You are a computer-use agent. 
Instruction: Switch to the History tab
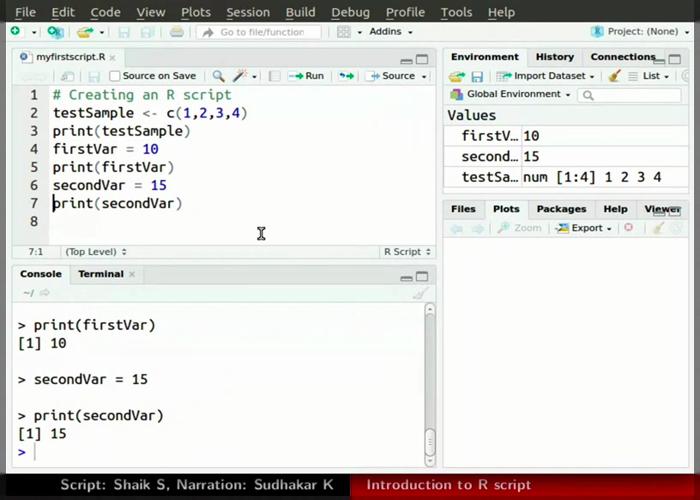pos(554,57)
